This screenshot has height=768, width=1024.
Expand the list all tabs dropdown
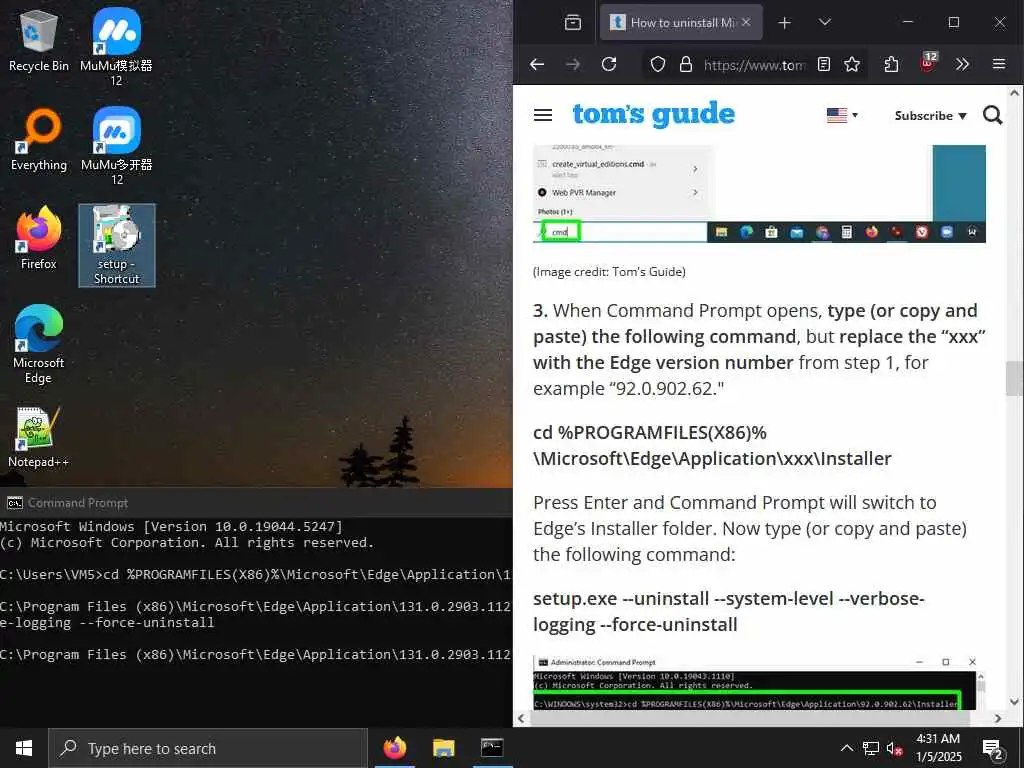click(825, 22)
